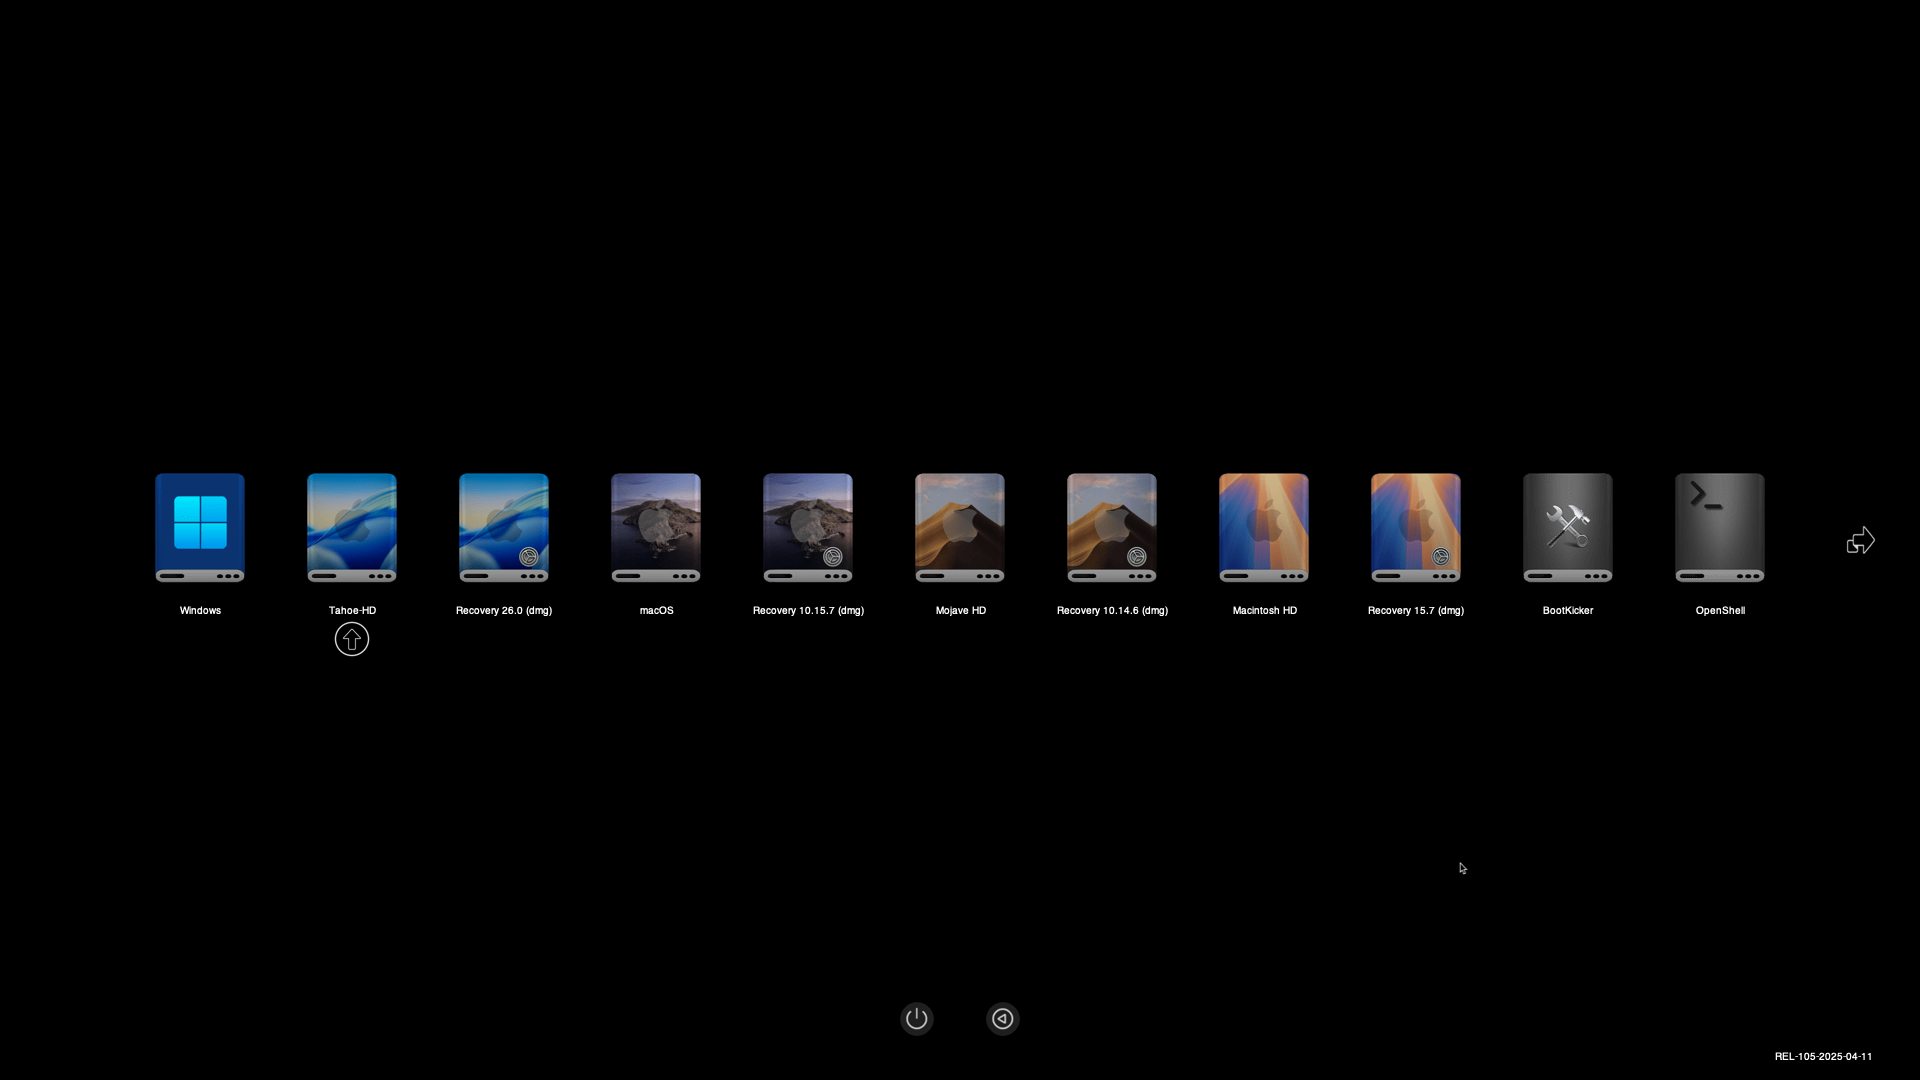Click the "Mojave HD" label text

click(x=960, y=610)
